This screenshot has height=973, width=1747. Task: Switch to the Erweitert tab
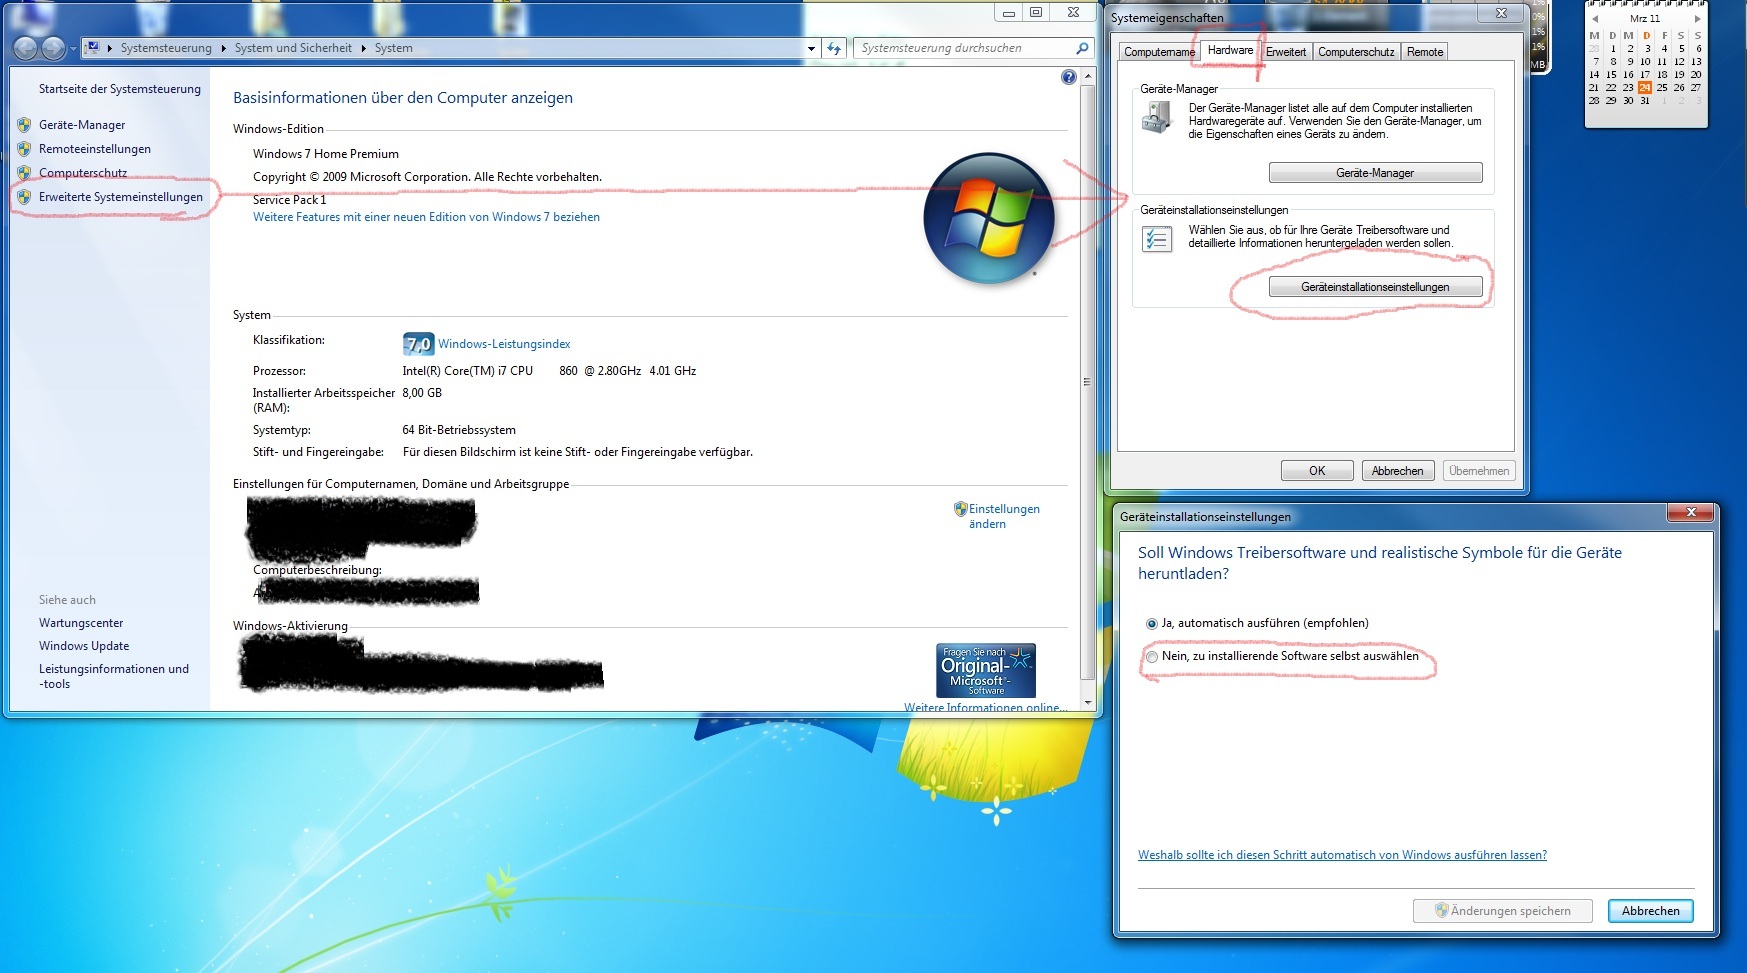click(1285, 52)
